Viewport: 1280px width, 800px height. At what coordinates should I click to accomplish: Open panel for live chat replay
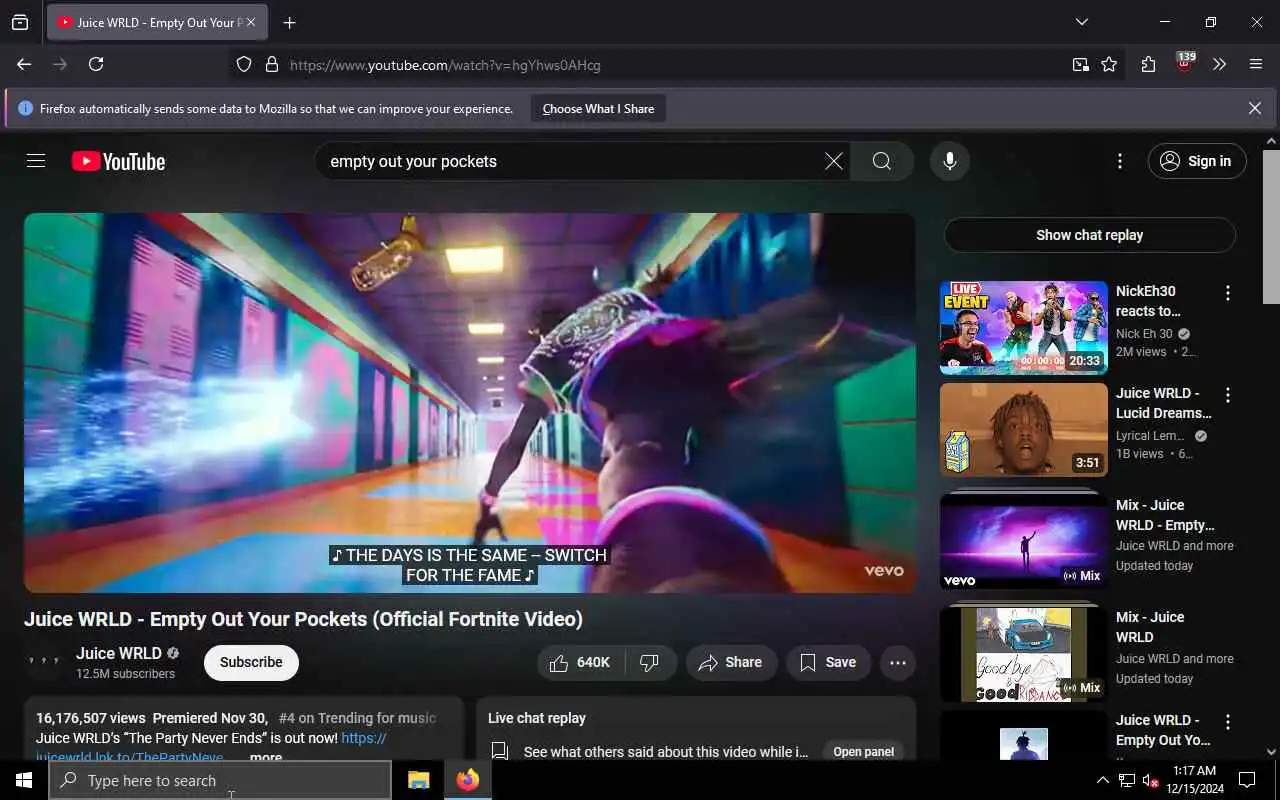tap(863, 752)
